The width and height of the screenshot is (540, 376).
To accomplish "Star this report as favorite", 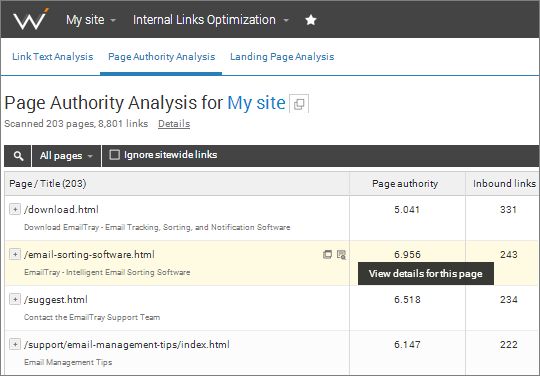I will click(x=311, y=20).
